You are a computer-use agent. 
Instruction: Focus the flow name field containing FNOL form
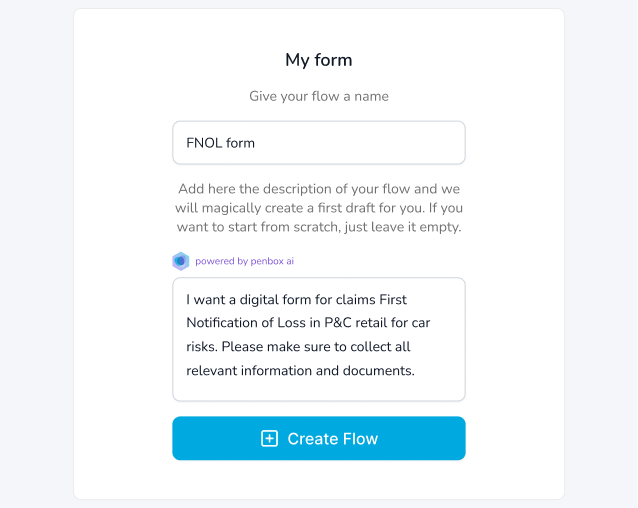click(319, 143)
